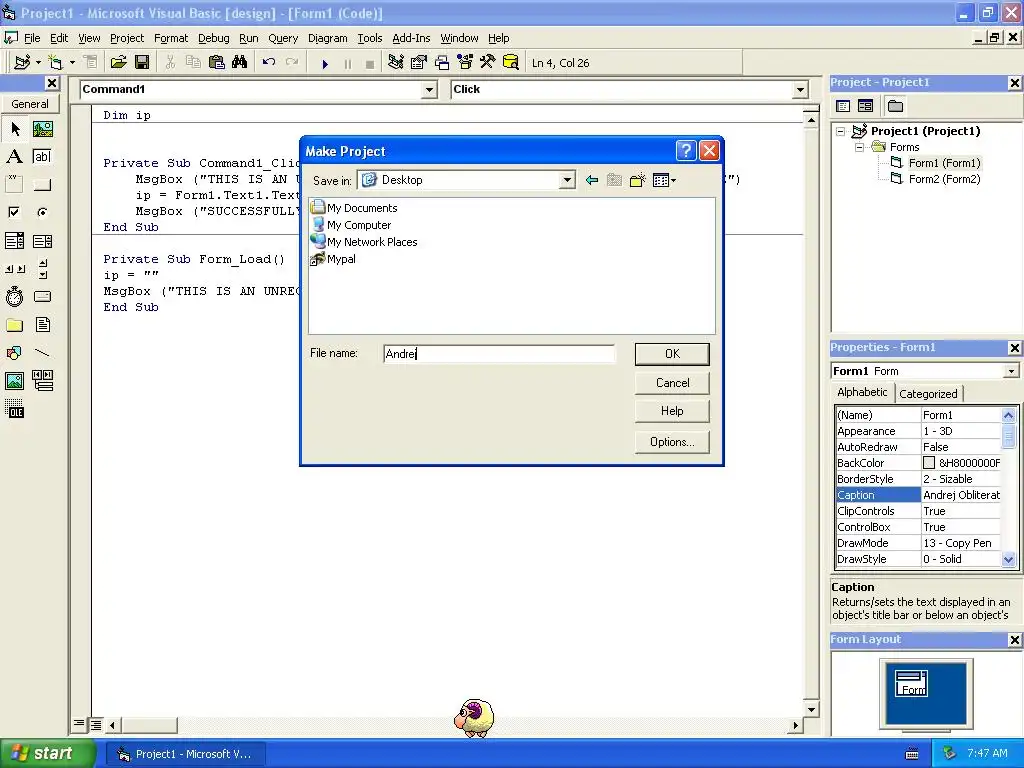Select My Documents in the file list
Screen dimensions: 1024x768
[x=355, y=208]
